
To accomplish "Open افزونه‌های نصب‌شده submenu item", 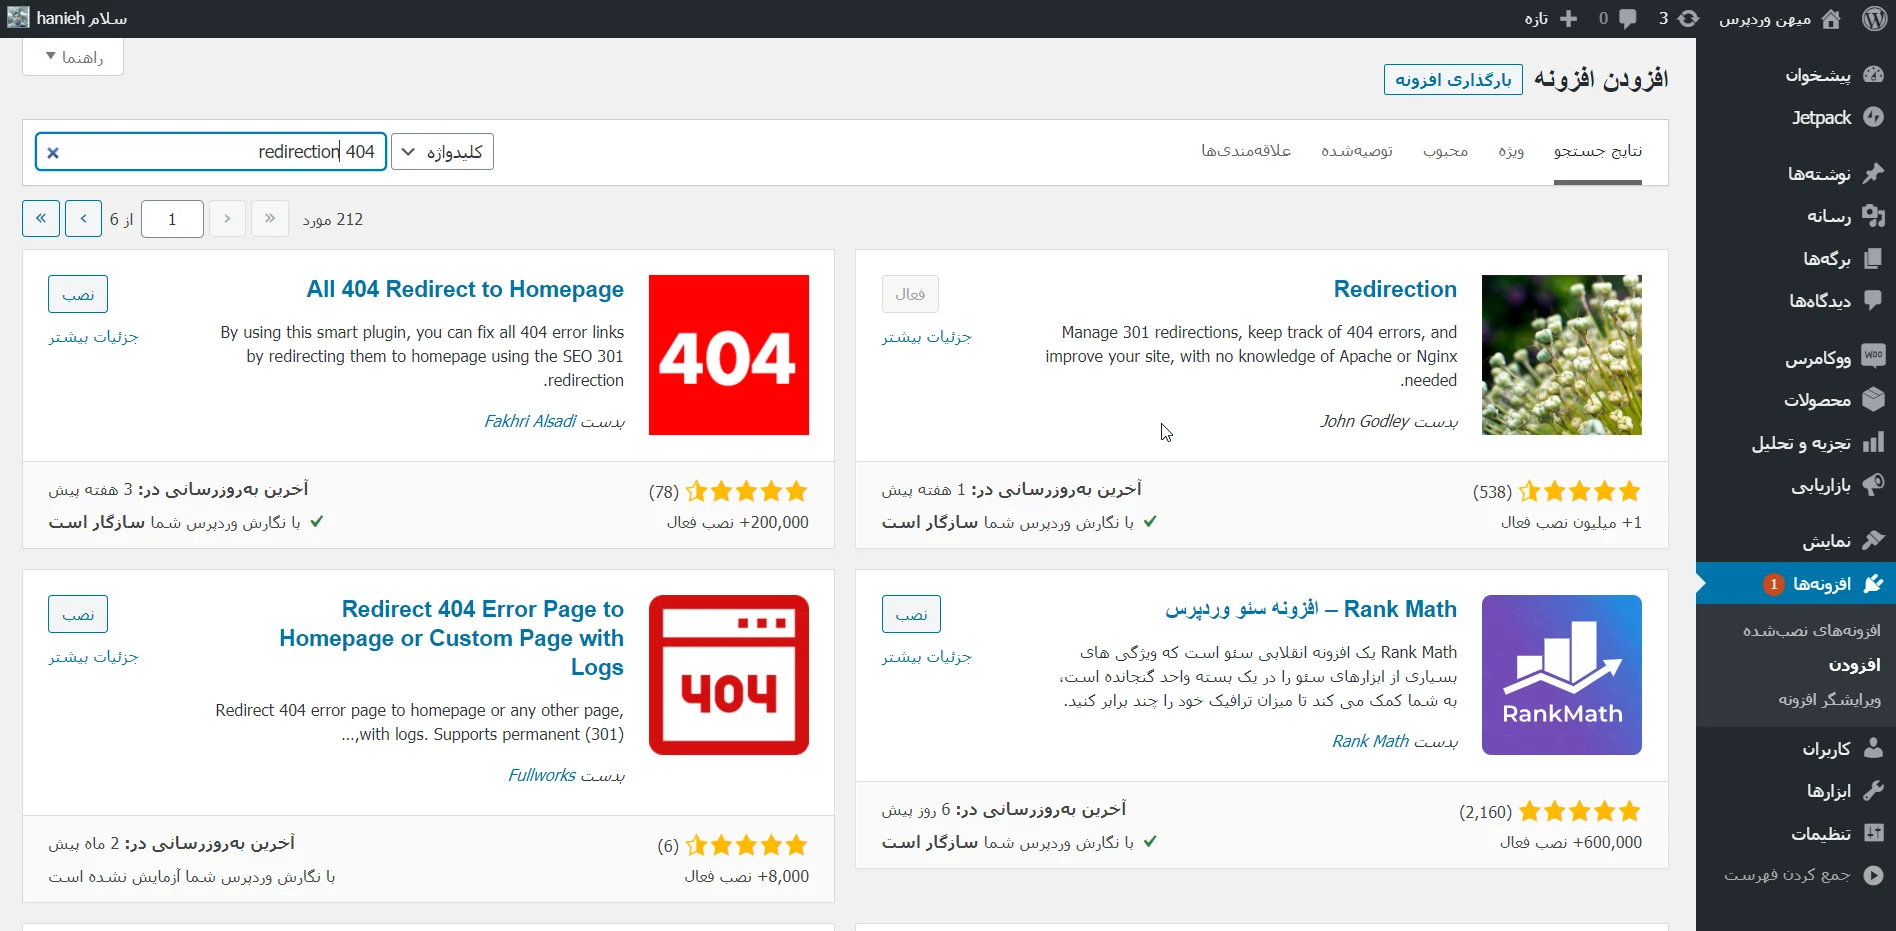I will [x=1811, y=630].
